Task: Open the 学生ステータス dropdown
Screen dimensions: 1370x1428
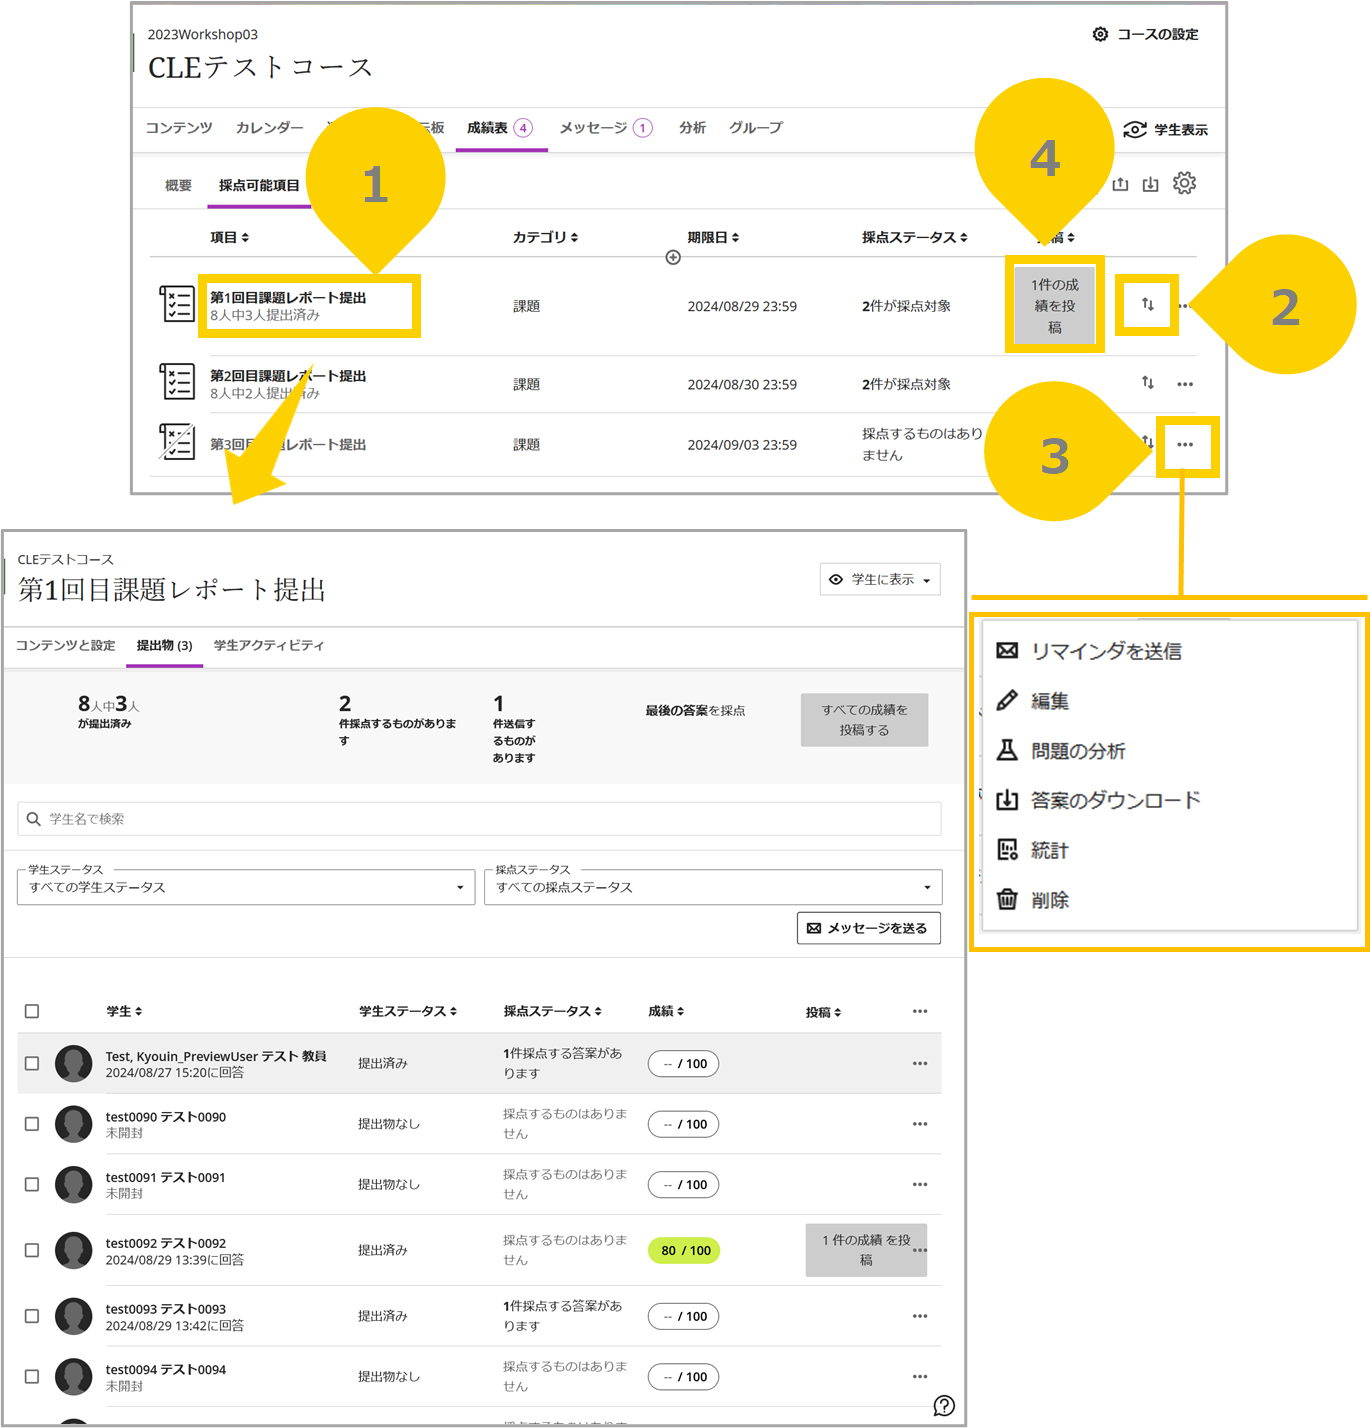Action: 246,887
